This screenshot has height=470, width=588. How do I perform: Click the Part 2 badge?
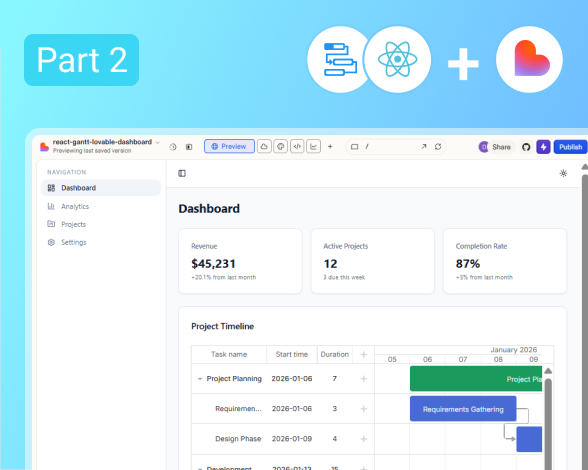click(81, 60)
